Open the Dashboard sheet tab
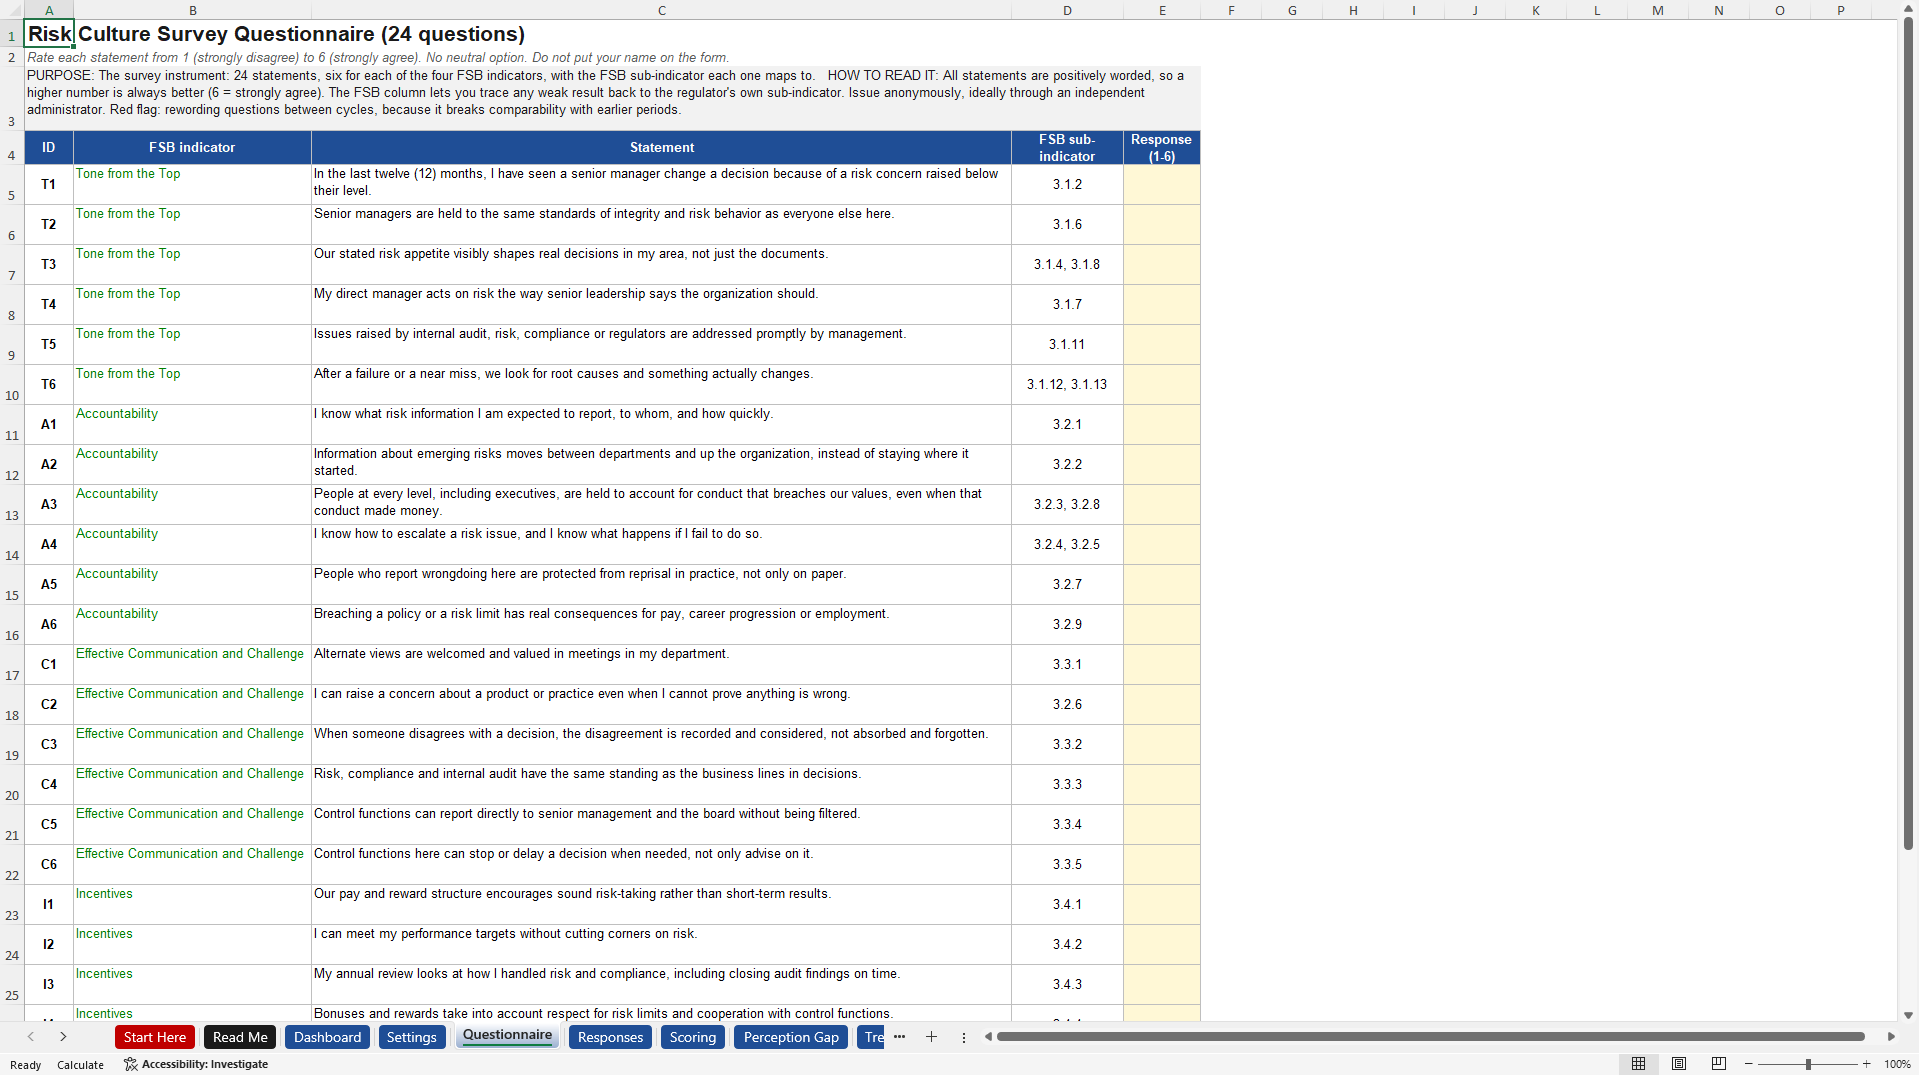 (x=327, y=1037)
